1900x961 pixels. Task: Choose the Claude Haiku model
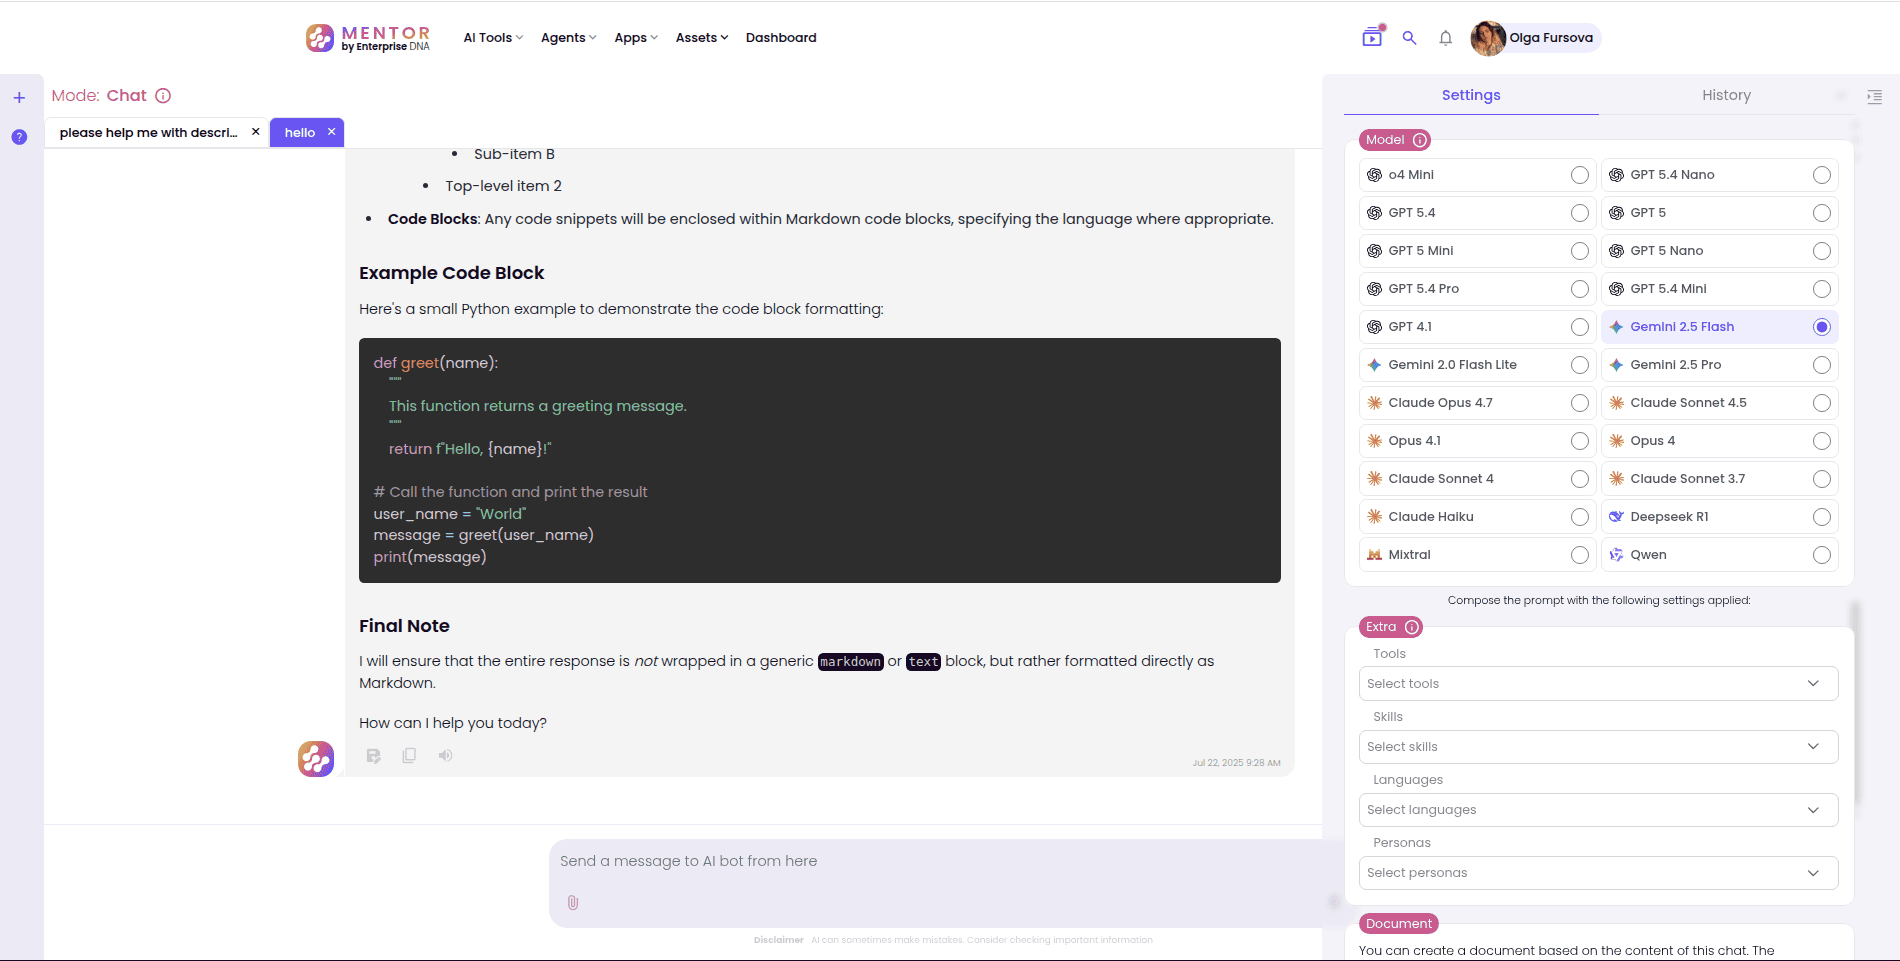[1478, 517]
